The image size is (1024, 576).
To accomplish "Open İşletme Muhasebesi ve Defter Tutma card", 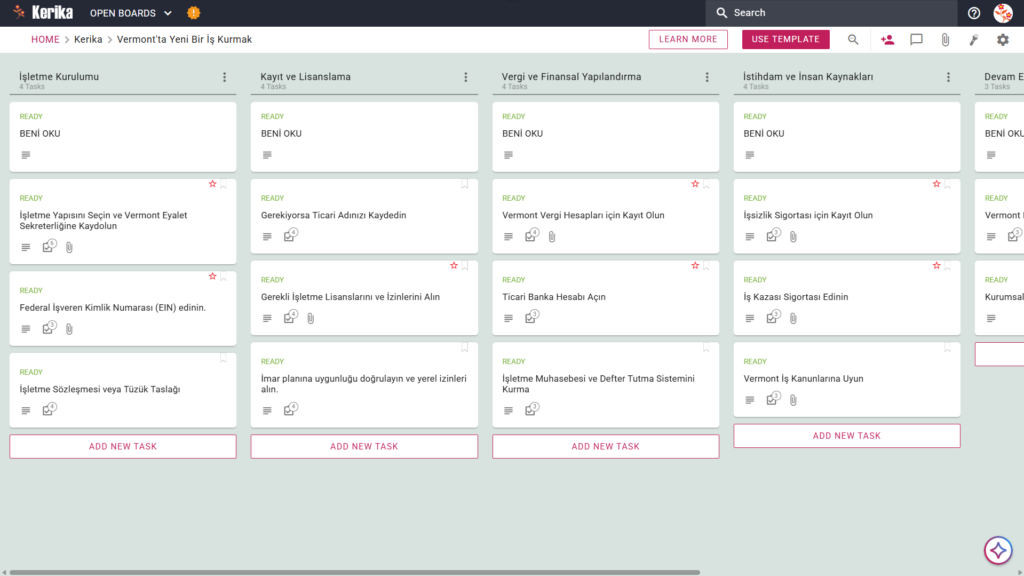I will [x=605, y=385].
